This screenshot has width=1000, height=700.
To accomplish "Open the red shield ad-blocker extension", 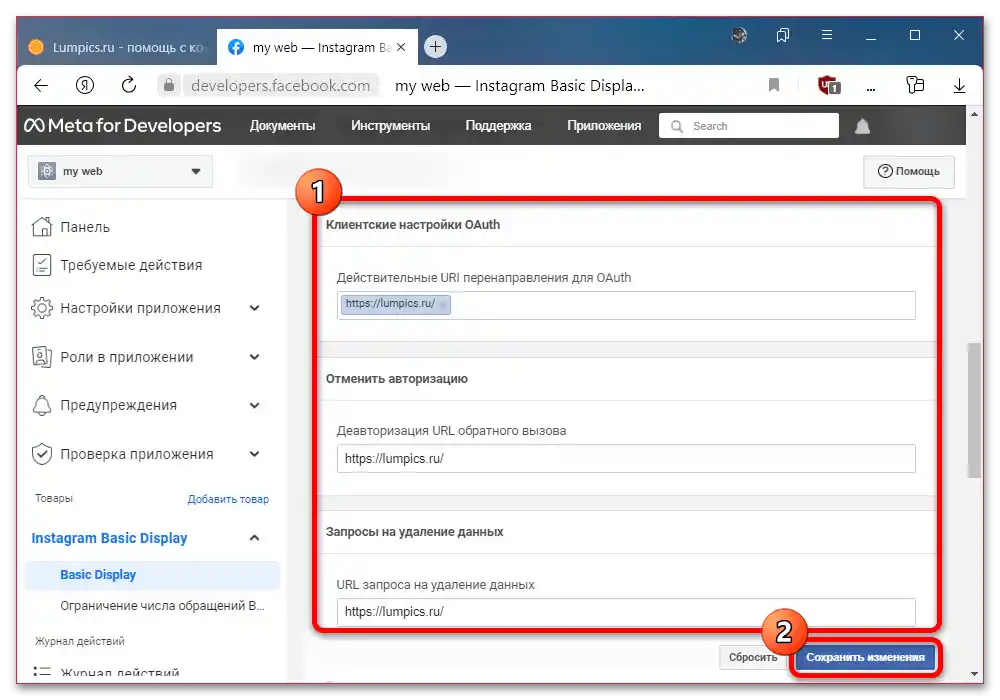I will [828, 85].
